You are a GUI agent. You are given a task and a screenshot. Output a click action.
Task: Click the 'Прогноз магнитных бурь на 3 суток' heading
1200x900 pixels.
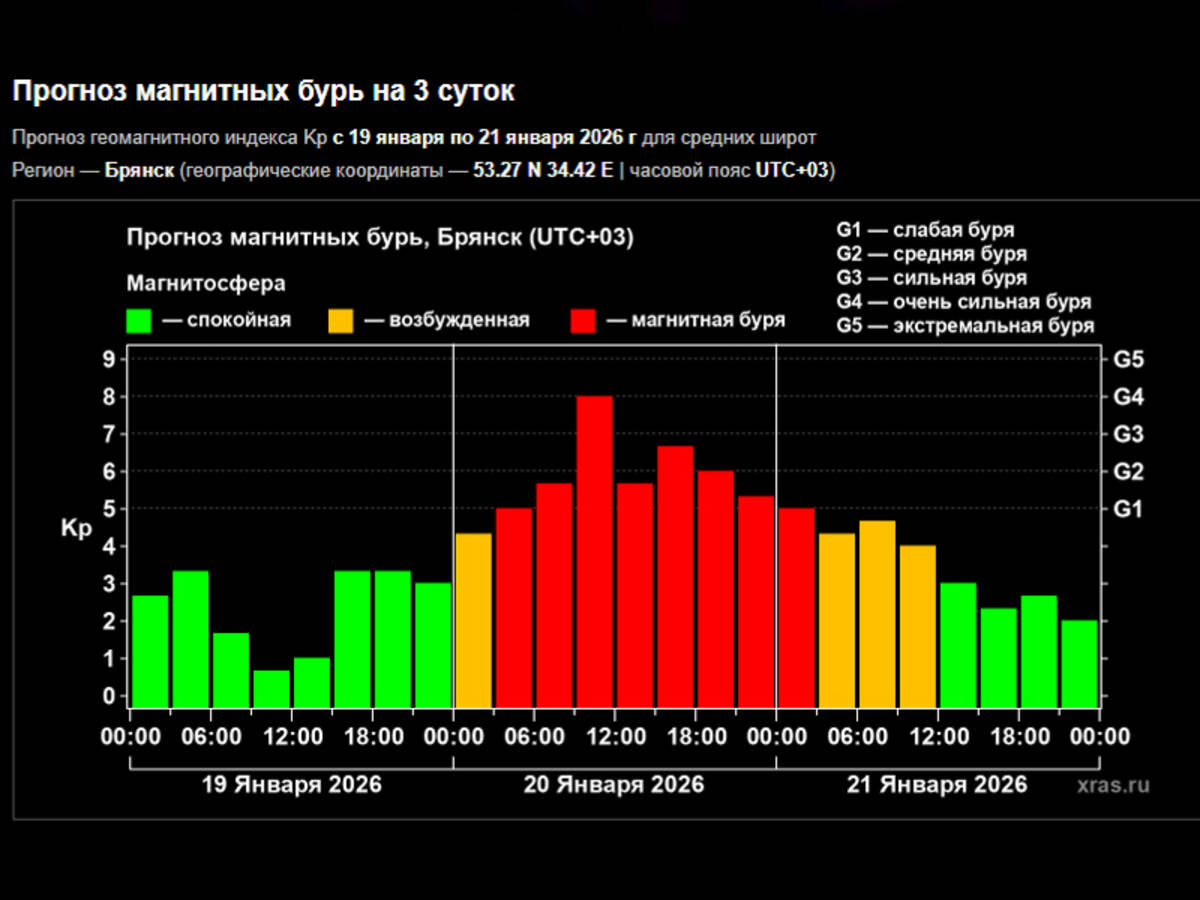click(x=263, y=92)
